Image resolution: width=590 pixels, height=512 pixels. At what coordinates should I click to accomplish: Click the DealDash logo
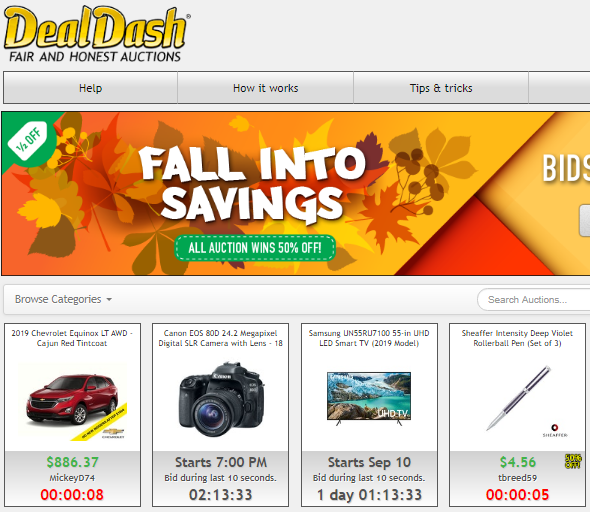(x=97, y=34)
